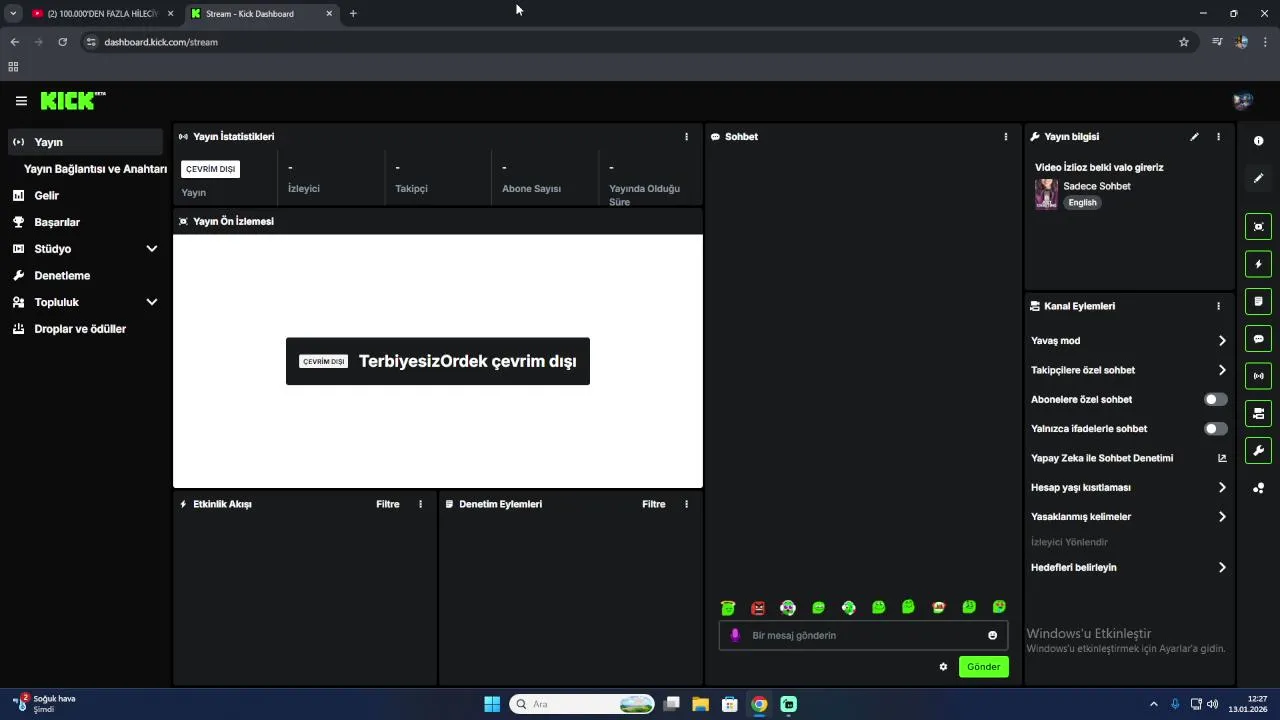
Task: Click Sadece Sohbet category label
Action: pos(1097,186)
